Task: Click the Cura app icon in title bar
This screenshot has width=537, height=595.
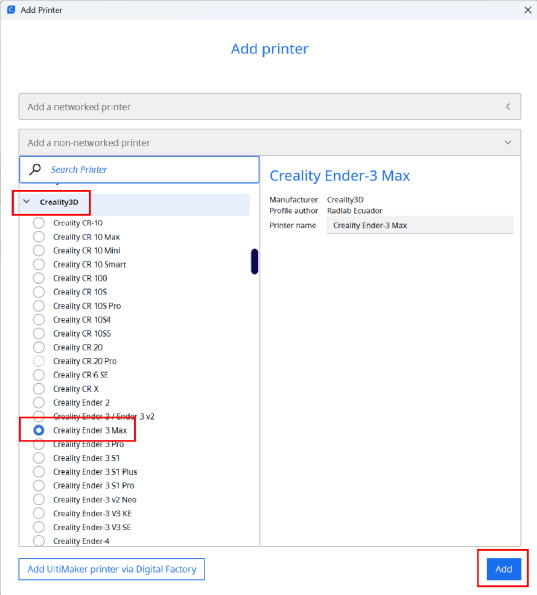Action: 11,10
